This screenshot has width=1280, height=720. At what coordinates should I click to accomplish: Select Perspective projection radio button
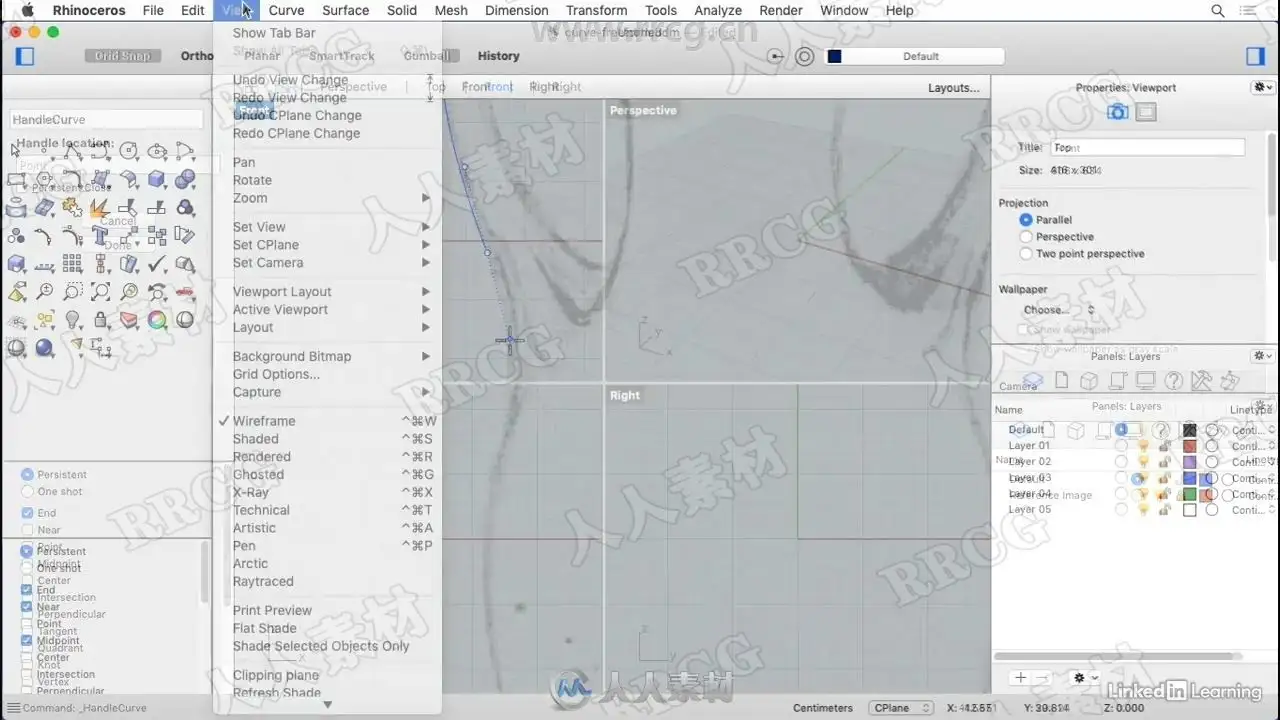pyautogui.click(x=1026, y=237)
